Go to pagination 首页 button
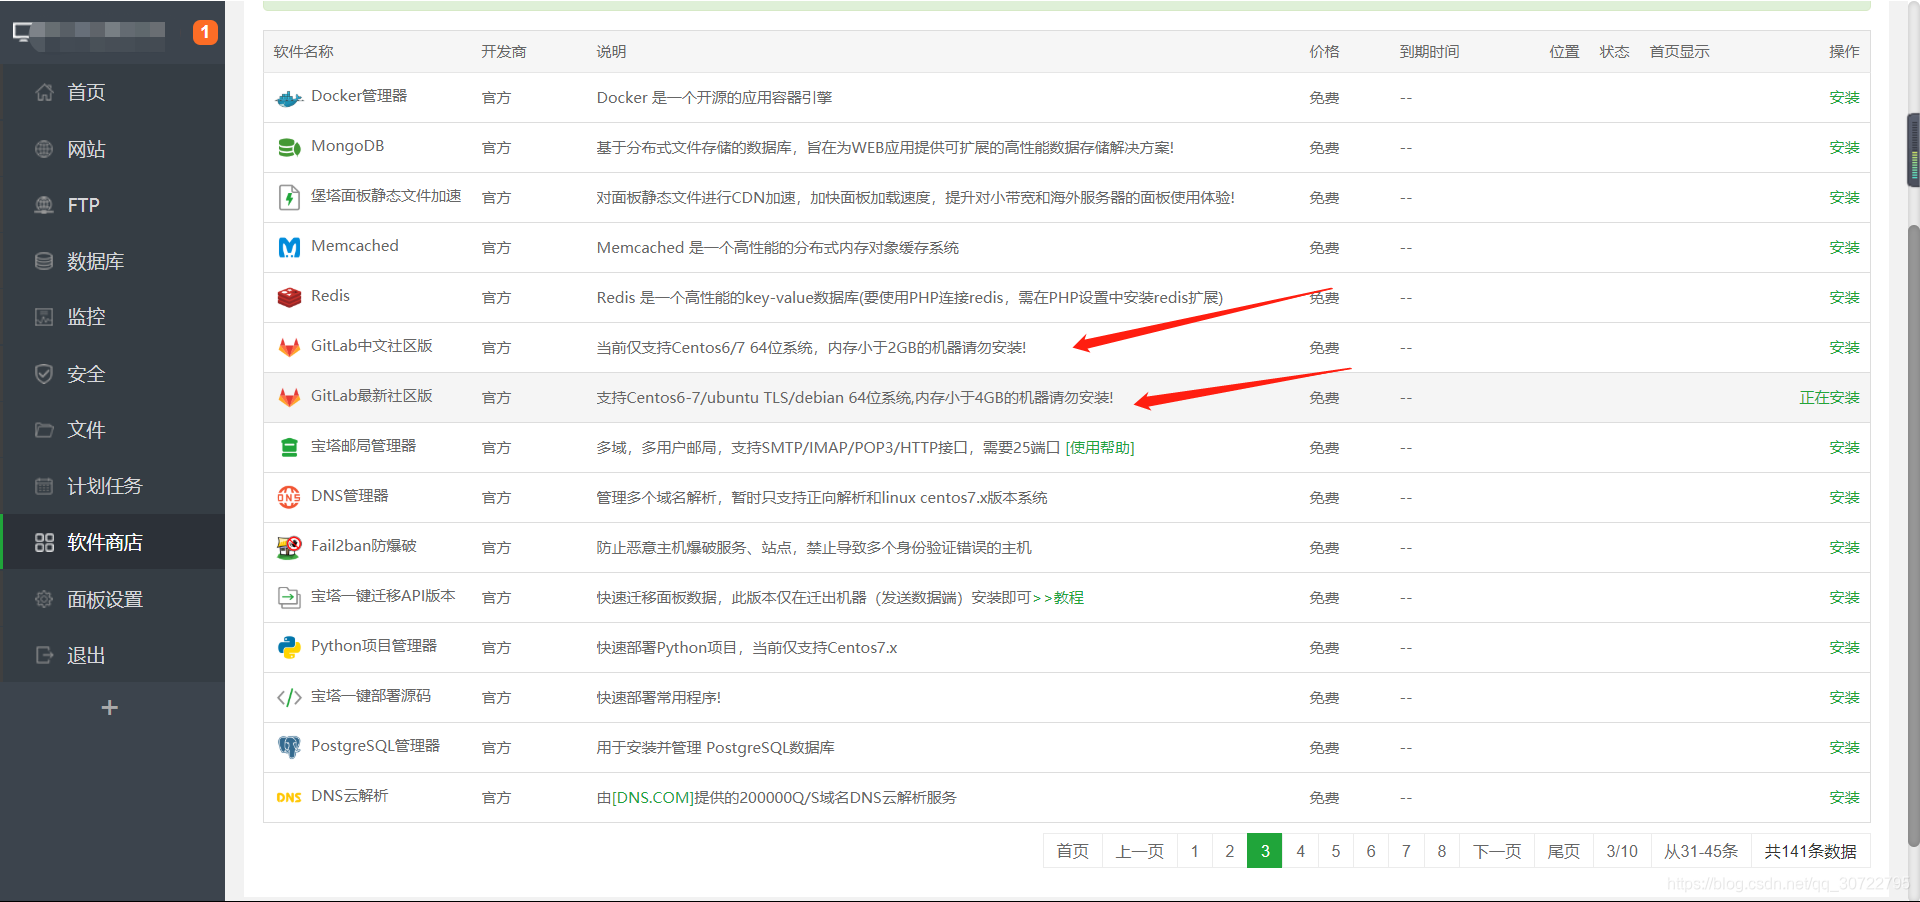Screen dimensions: 1920x902 pyautogui.click(x=1073, y=851)
